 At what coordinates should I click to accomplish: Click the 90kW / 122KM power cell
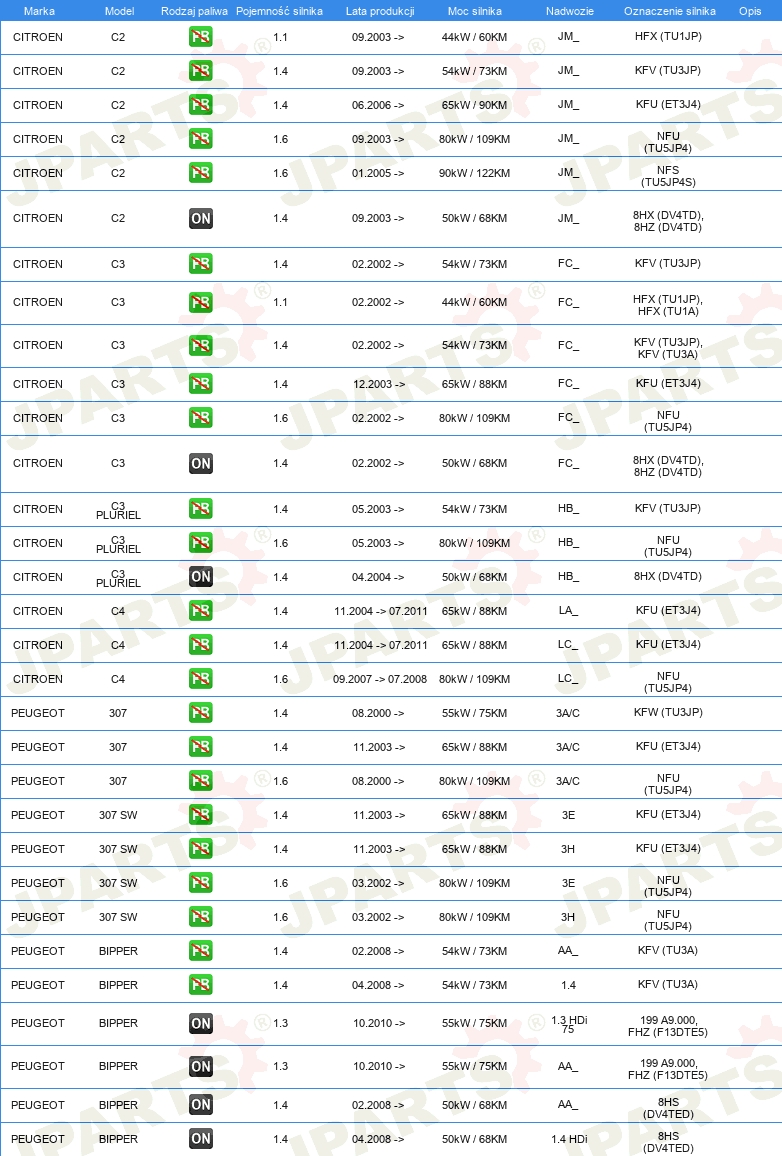pos(475,173)
